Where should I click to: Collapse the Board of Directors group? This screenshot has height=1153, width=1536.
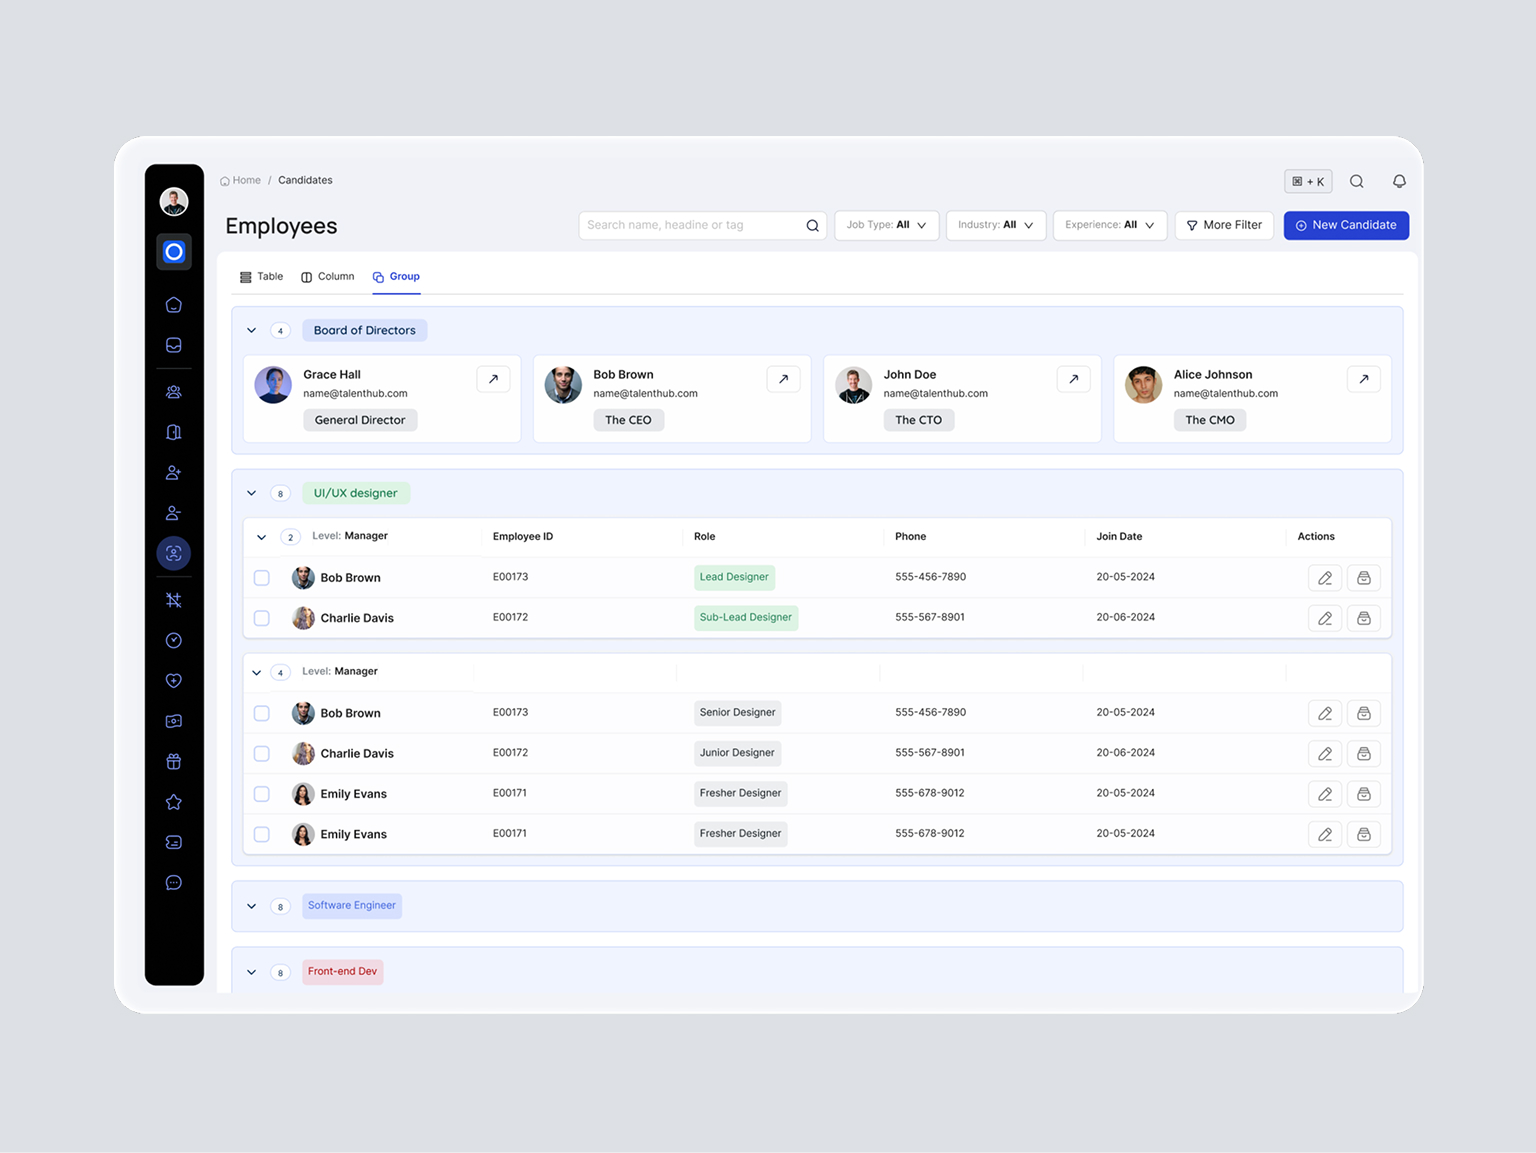(251, 330)
